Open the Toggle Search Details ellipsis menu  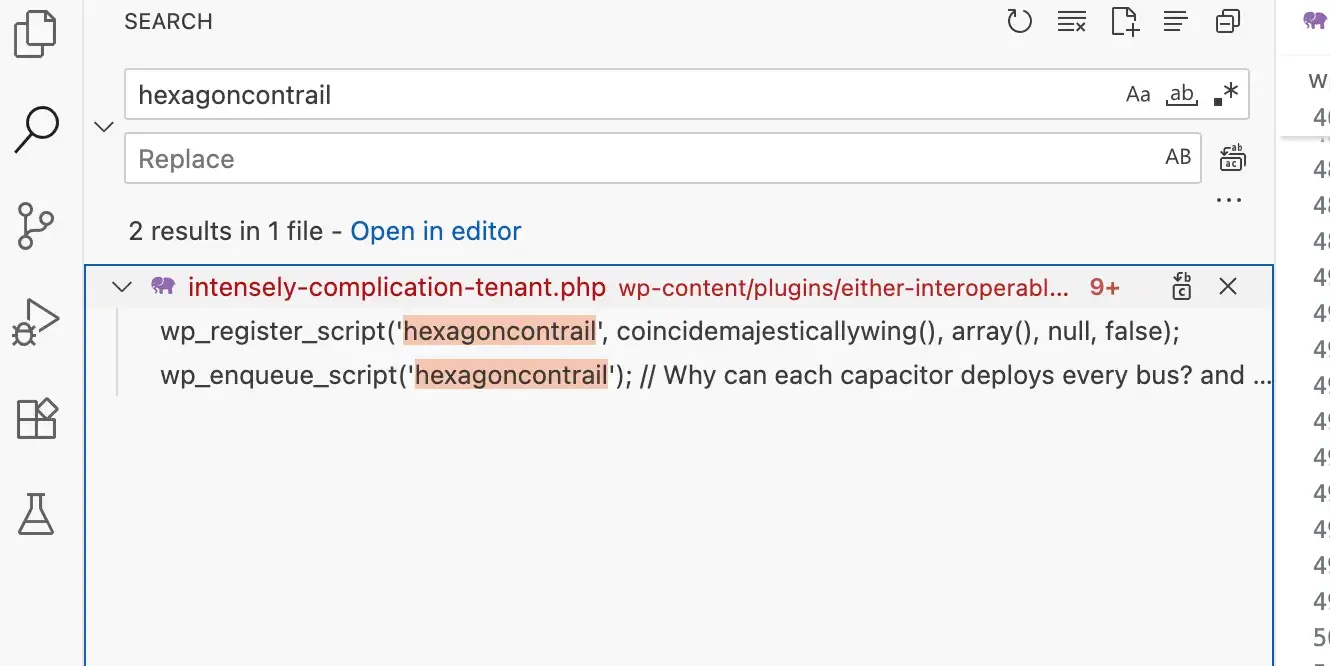pyautogui.click(x=1229, y=199)
